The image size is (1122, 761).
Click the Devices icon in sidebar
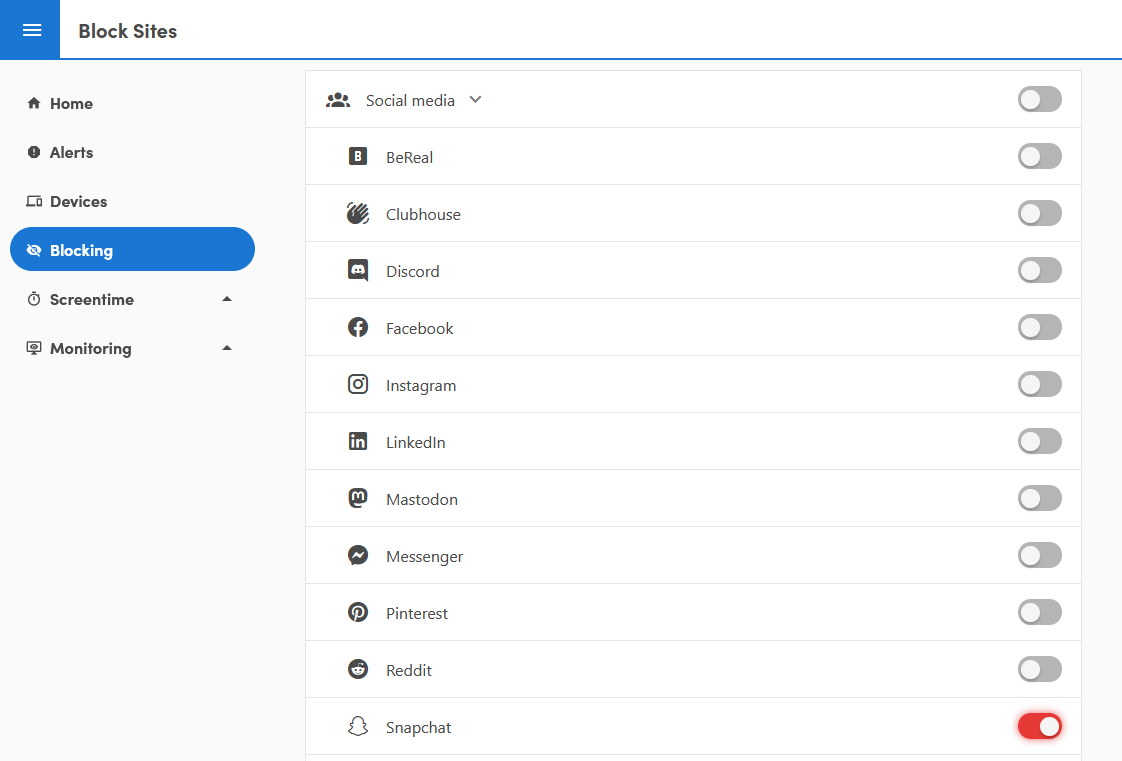point(34,201)
